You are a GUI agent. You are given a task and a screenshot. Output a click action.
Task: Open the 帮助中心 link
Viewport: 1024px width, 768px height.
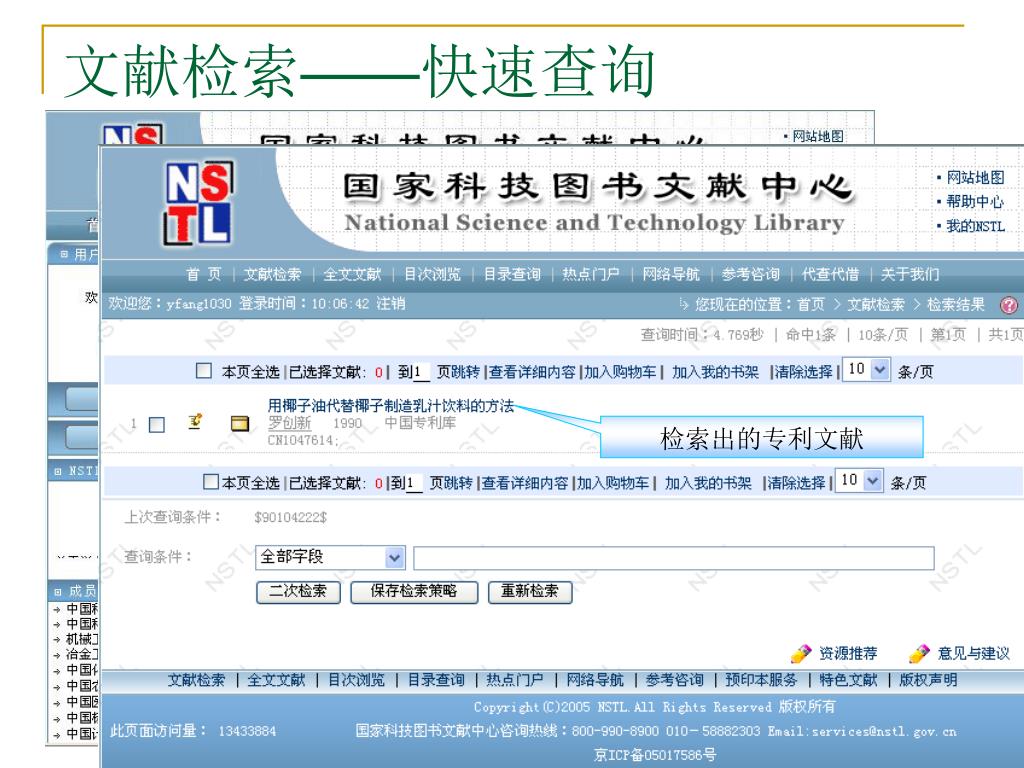(x=975, y=202)
